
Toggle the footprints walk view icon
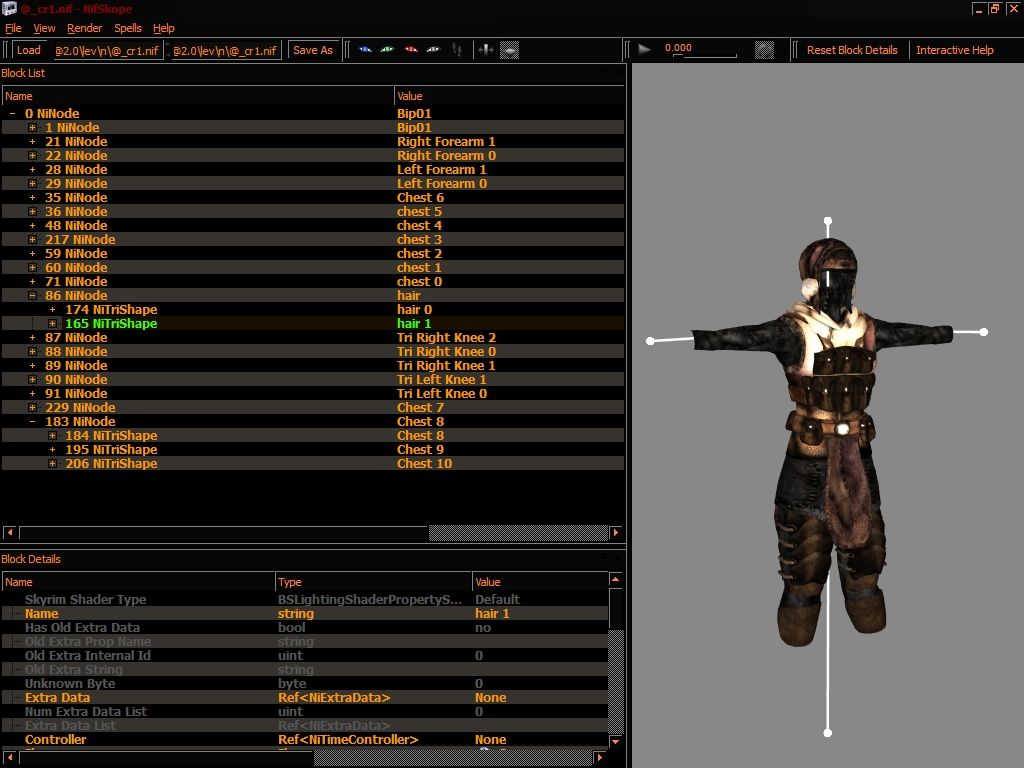457,50
